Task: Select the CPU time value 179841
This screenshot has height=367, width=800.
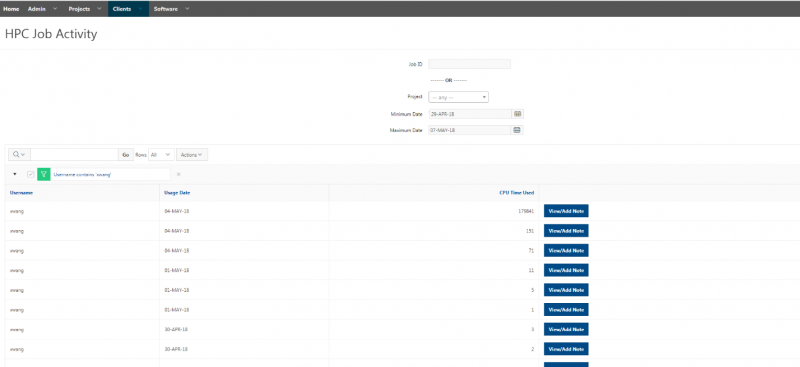Action: [x=525, y=211]
